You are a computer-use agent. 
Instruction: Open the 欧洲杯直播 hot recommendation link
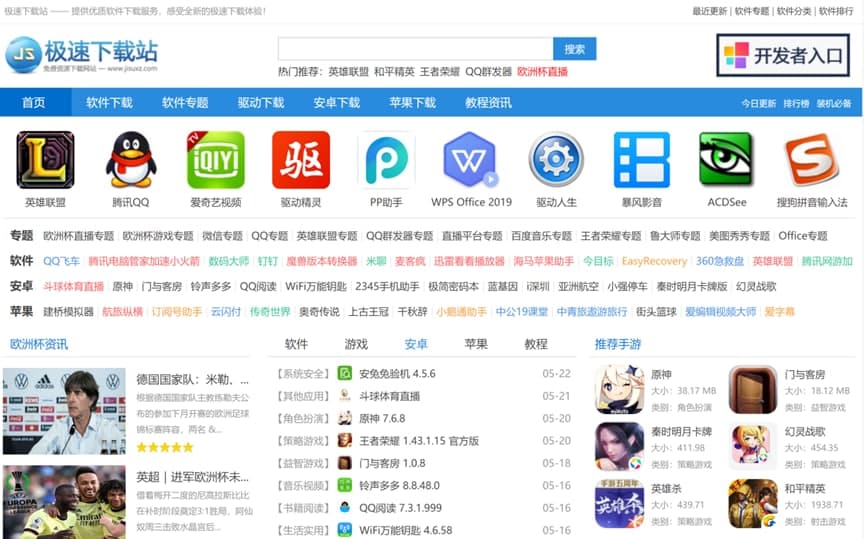pos(542,72)
